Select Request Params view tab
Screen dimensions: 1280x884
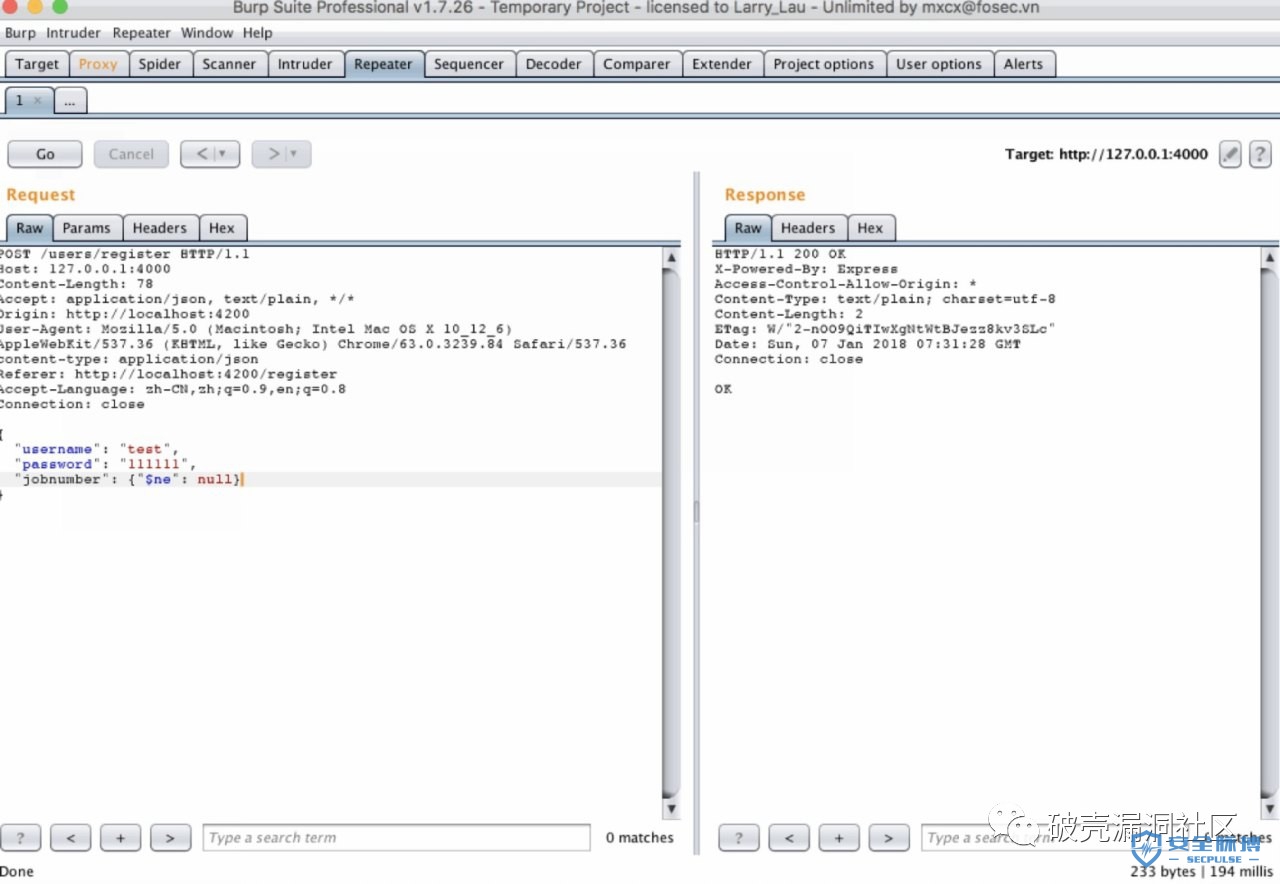87,228
